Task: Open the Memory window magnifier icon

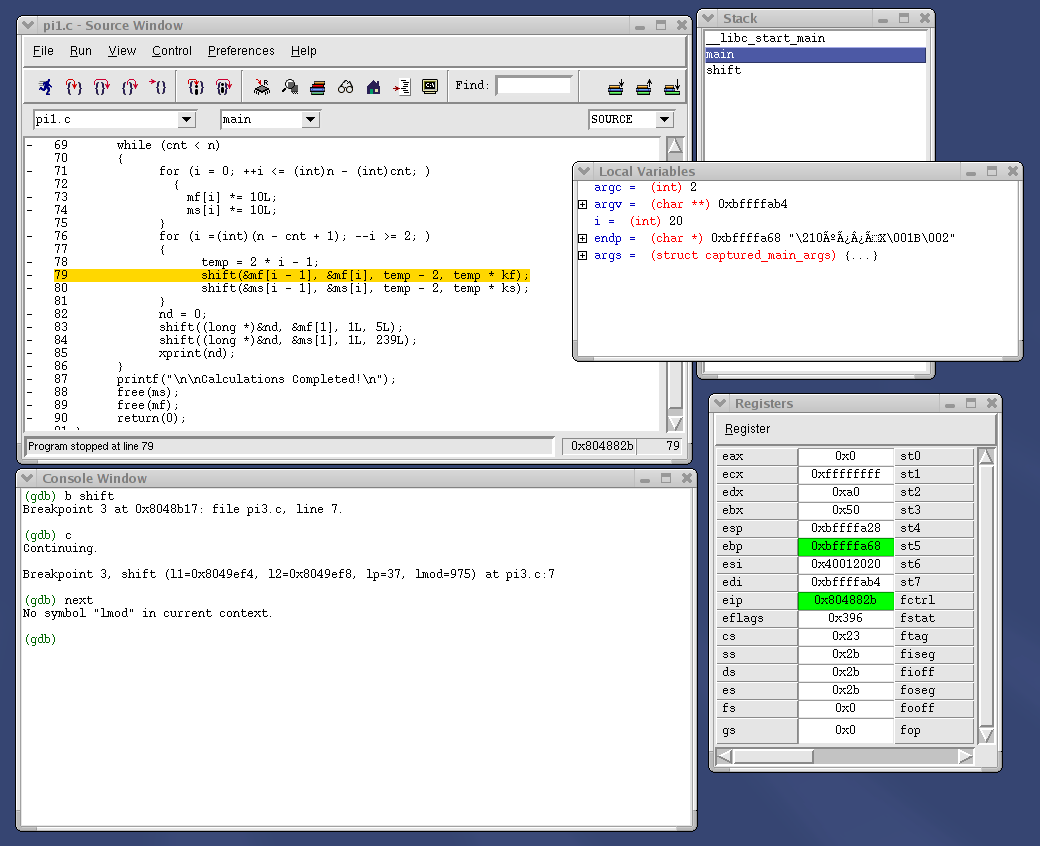Action: [290, 87]
